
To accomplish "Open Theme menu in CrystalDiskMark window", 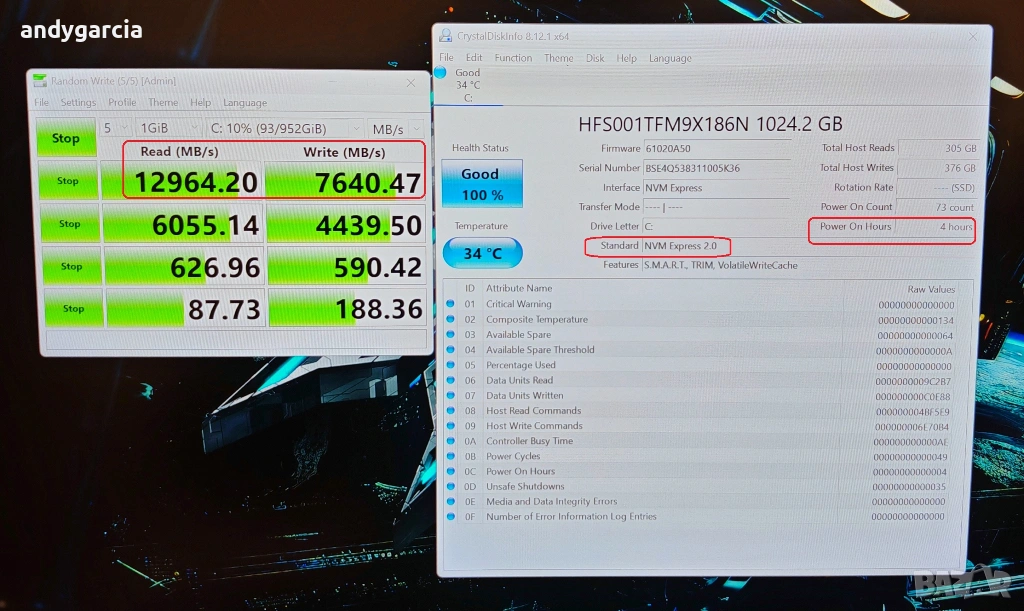I will [163, 102].
